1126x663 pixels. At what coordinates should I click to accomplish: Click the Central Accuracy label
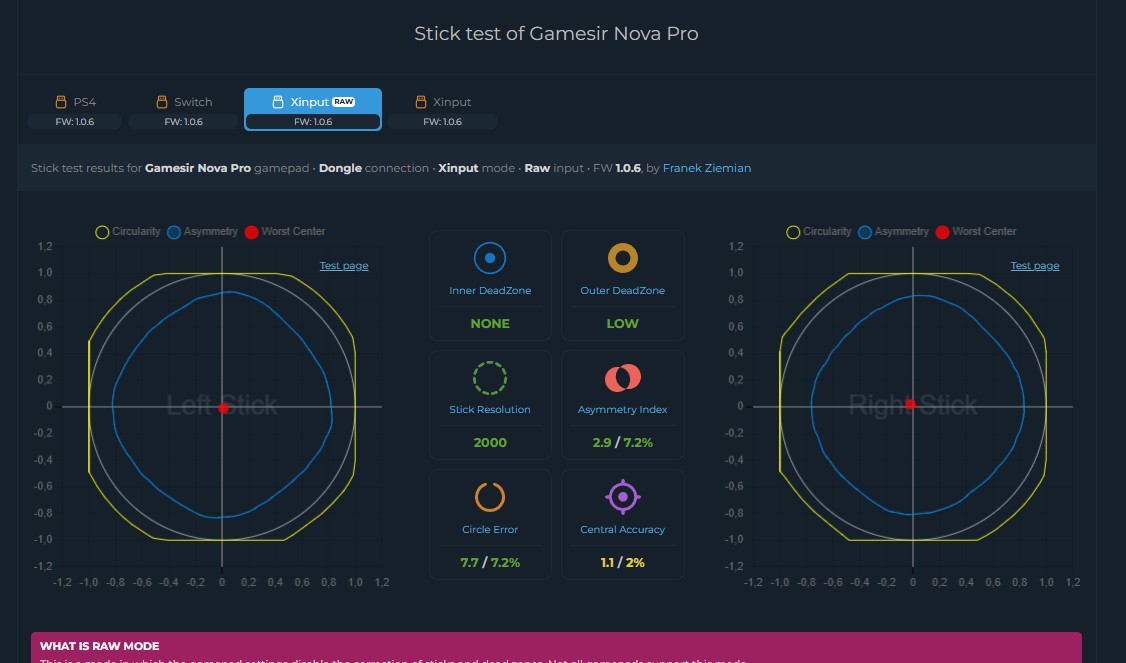pyautogui.click(x=623, y=530)
